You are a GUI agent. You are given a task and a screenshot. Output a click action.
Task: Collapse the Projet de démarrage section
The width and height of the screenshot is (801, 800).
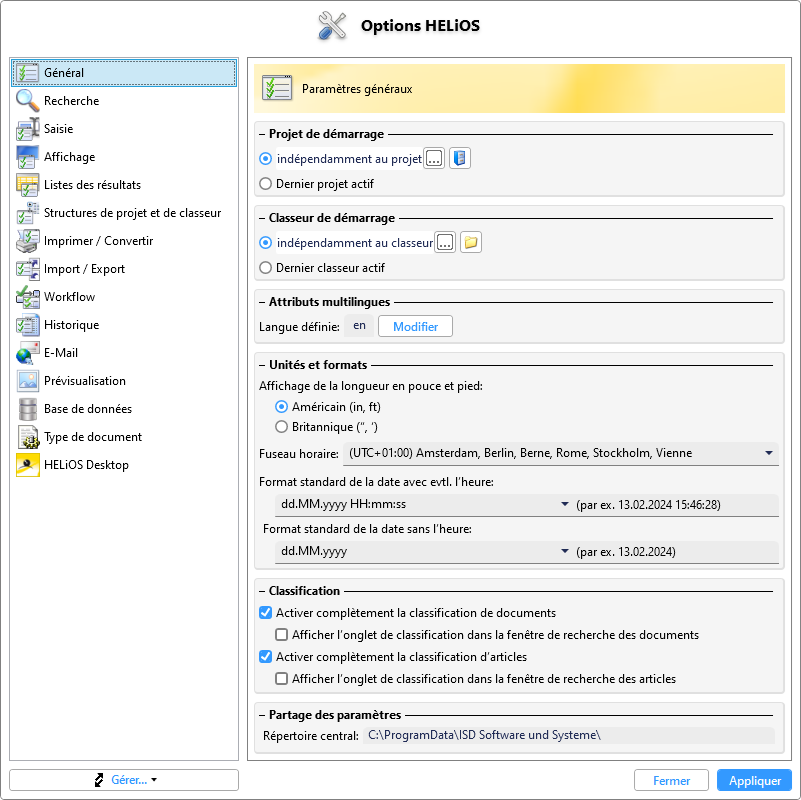[x=262, y=134]
